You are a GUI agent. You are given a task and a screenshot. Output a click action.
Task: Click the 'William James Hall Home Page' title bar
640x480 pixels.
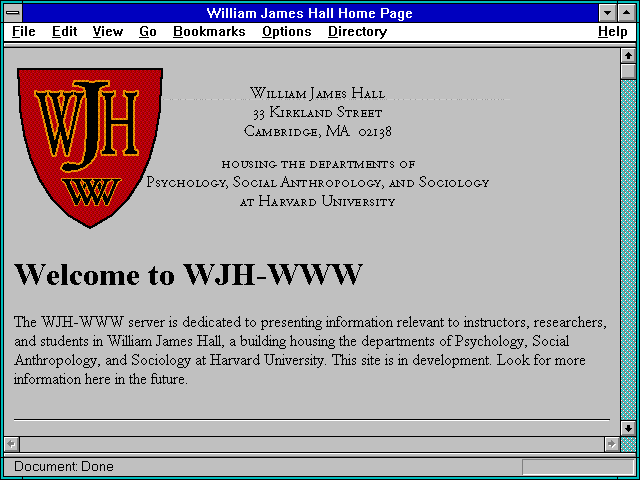[x=309, y=13]
